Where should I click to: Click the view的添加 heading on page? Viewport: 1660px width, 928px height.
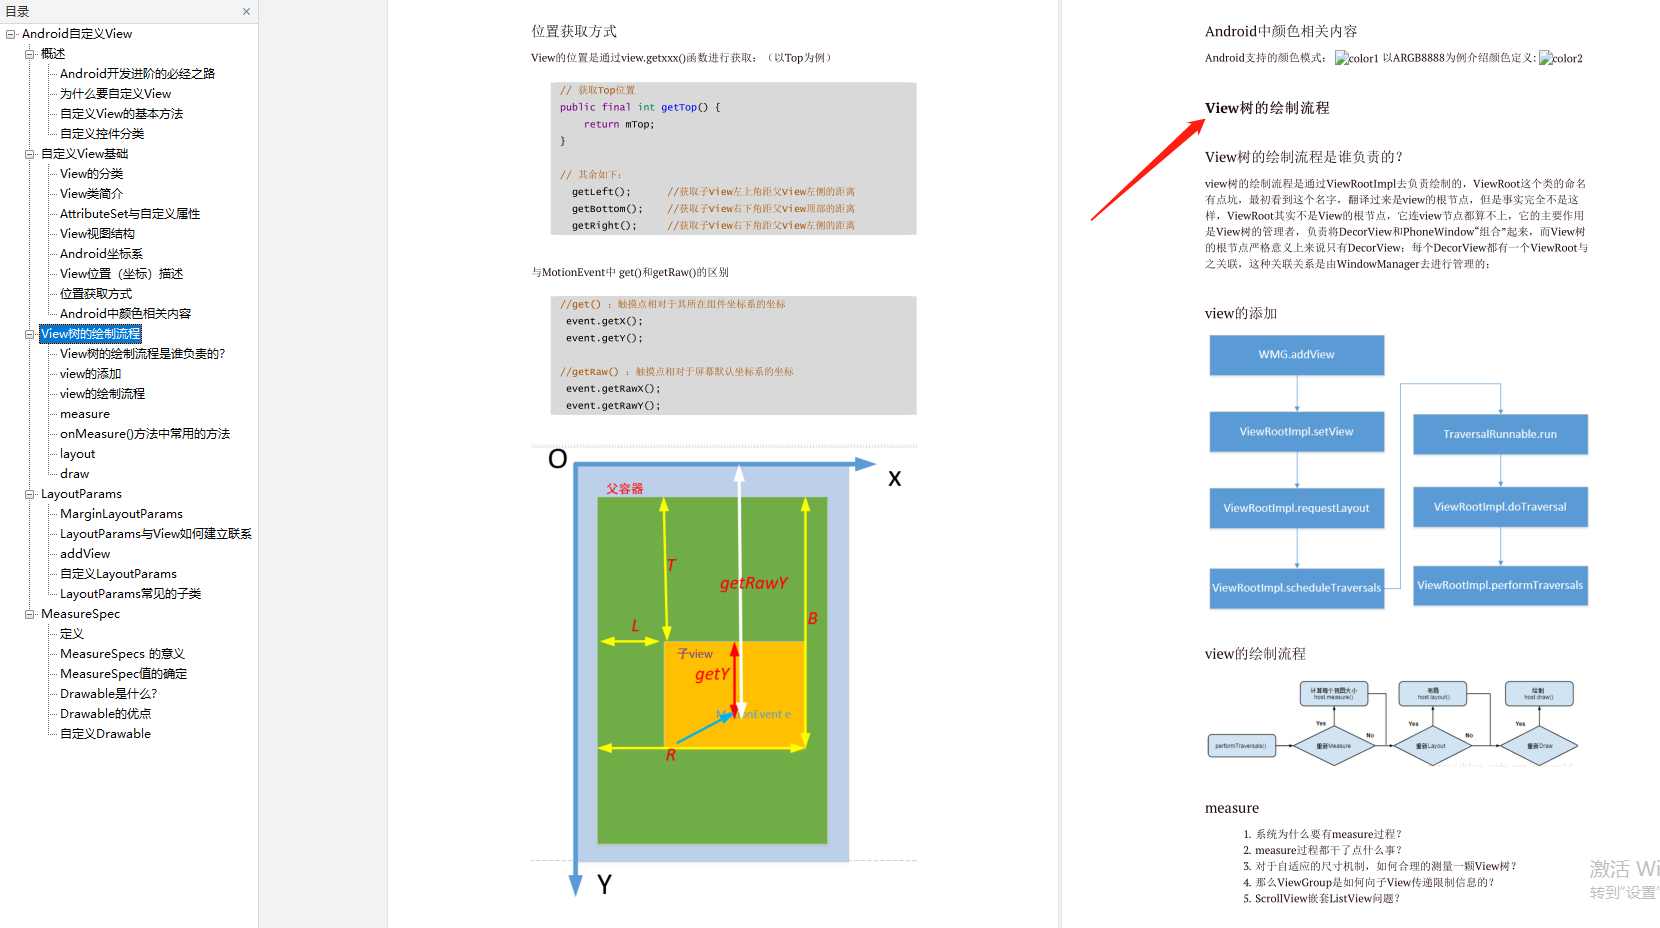click(x=1241, y=314)
